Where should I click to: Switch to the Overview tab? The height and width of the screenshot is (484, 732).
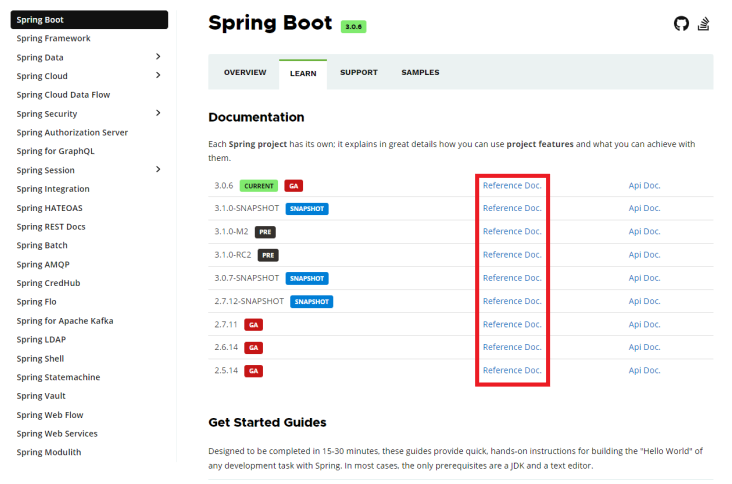245,72
